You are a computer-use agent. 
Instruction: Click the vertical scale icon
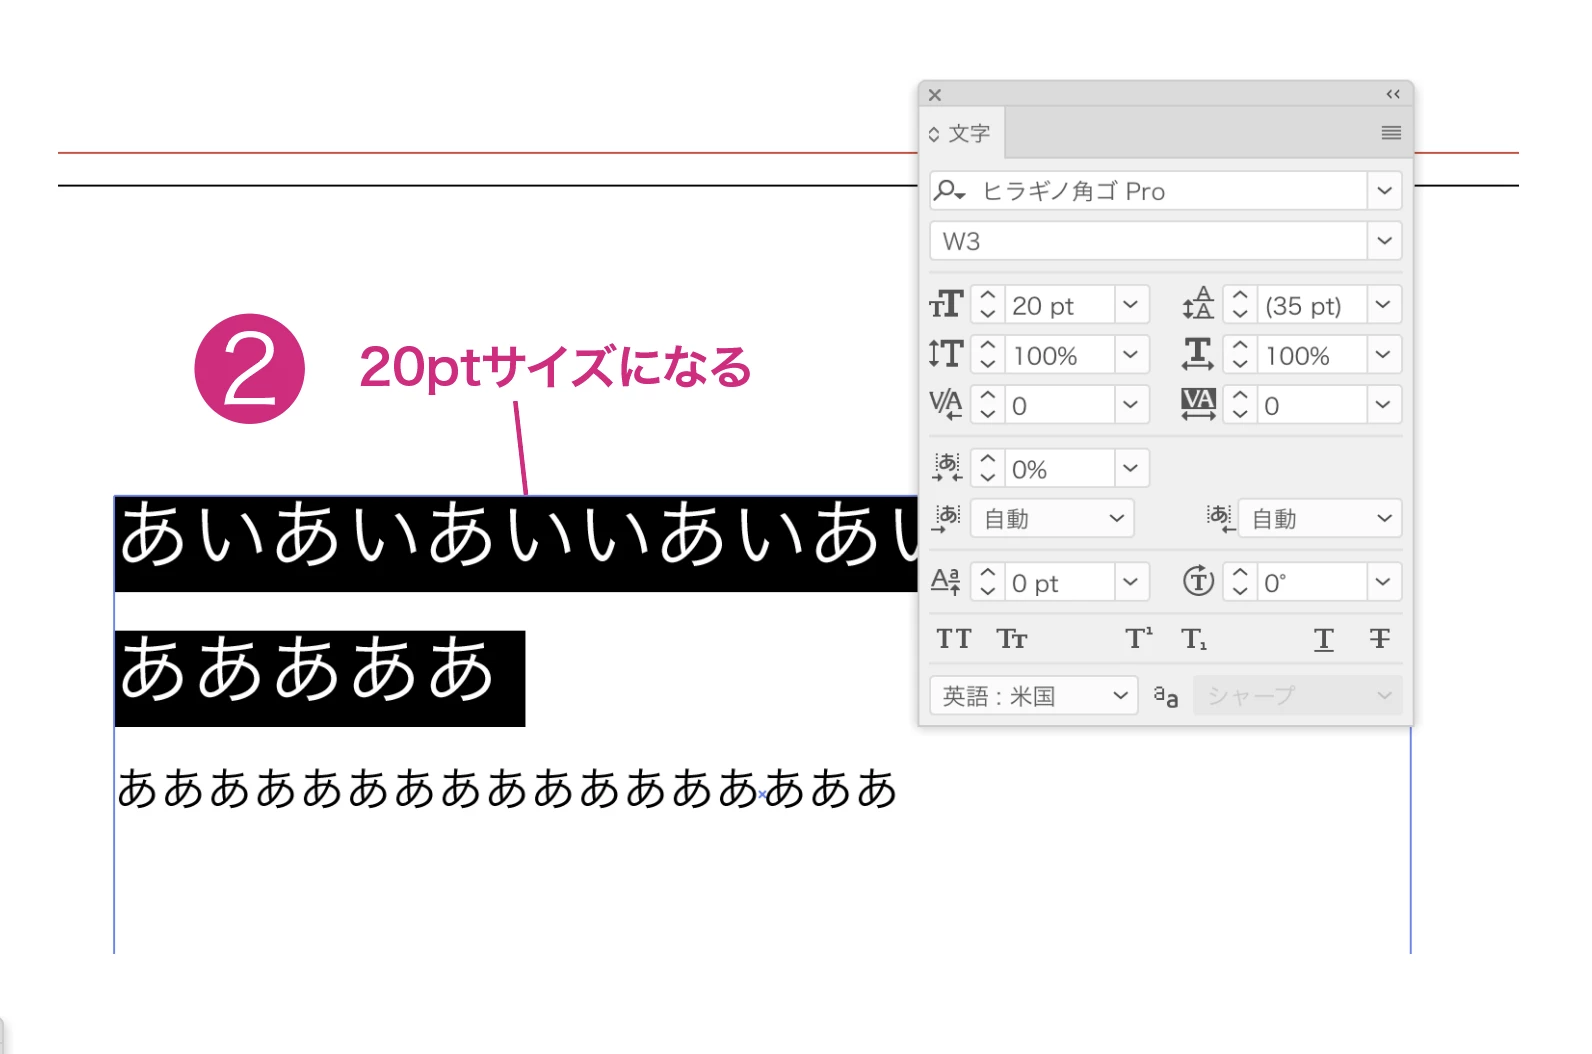click(946, 355)
